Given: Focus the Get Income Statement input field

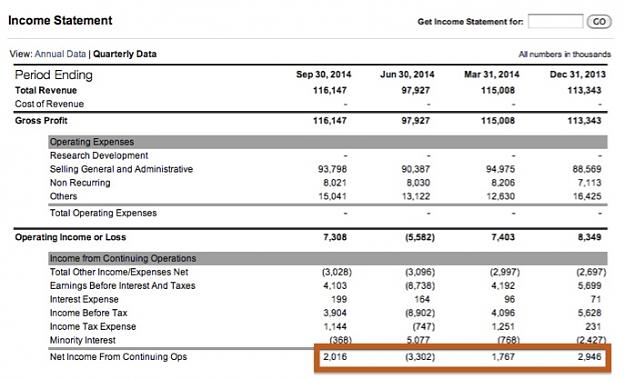Looking at the screenshot, I should pyautogui.click(x=556, y=21).
